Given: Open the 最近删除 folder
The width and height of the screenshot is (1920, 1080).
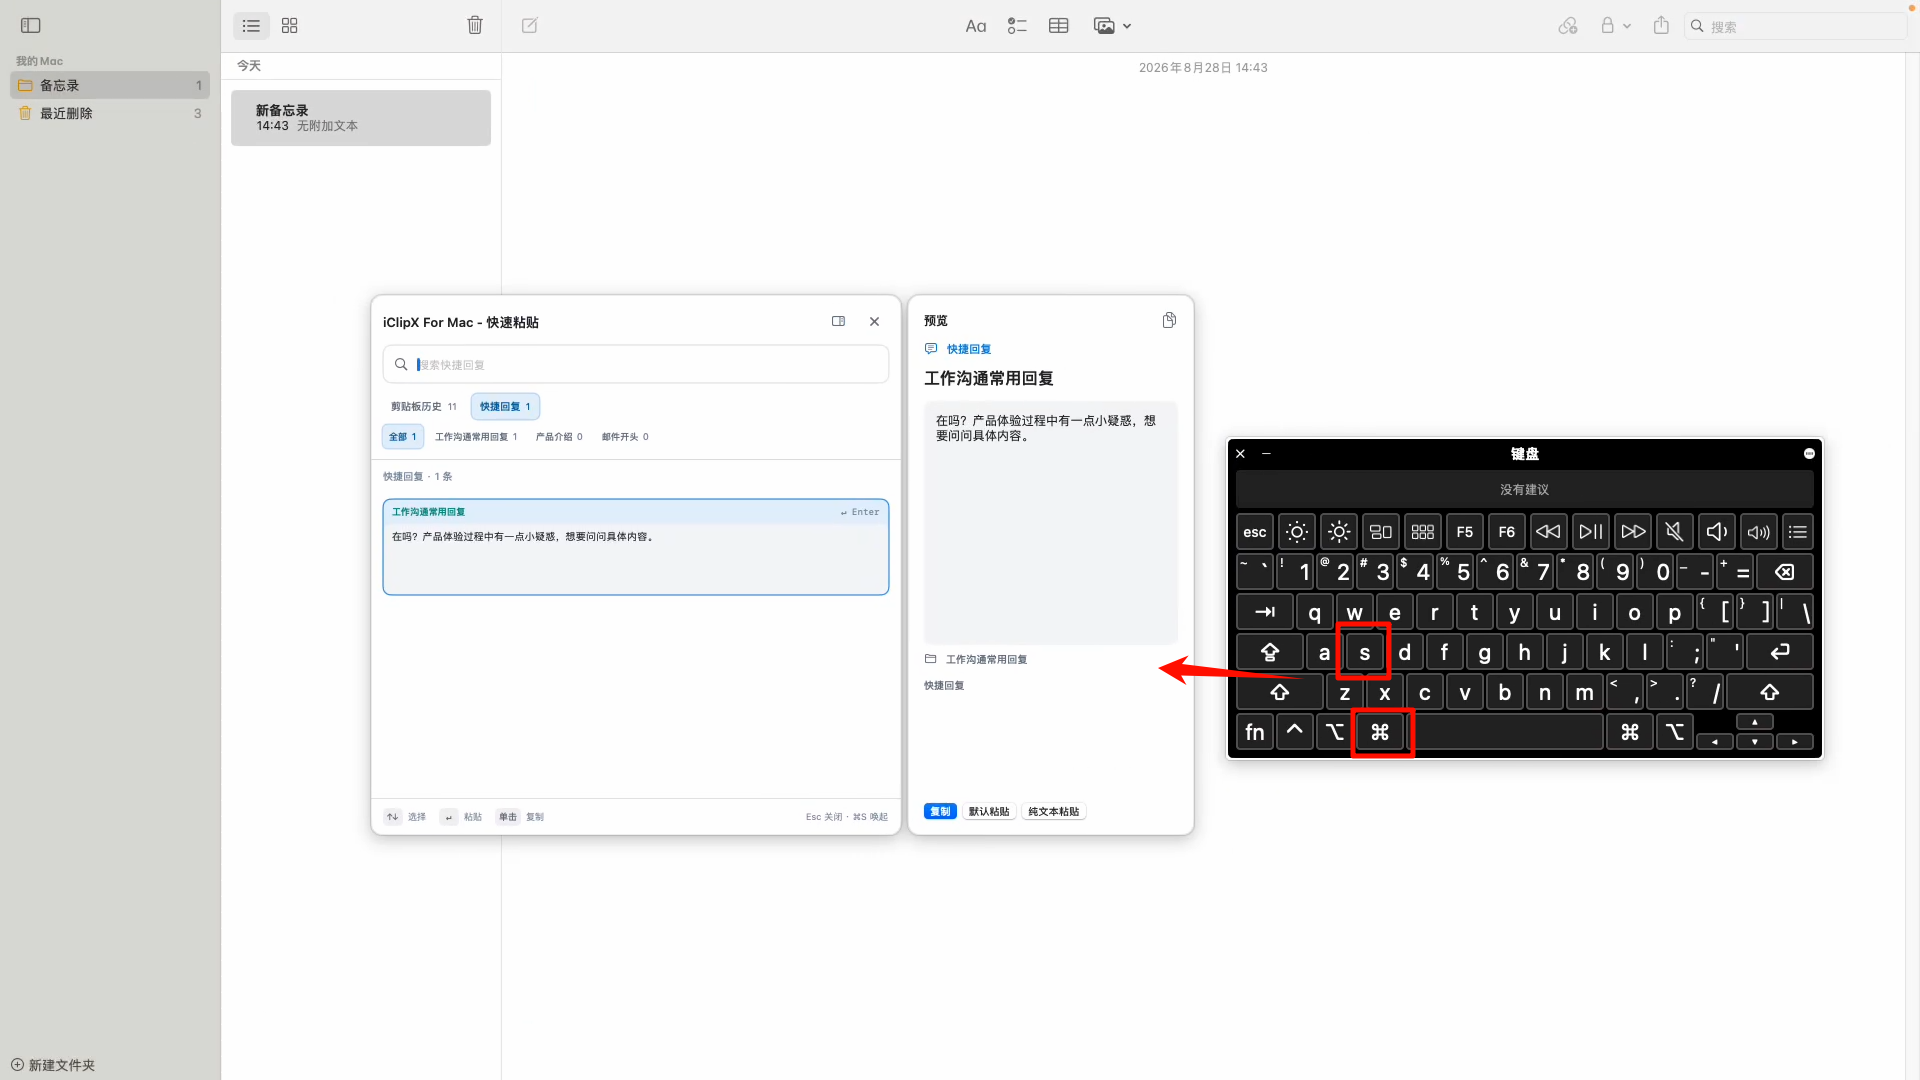Looking at the screenshot, I should coord(110,113).
